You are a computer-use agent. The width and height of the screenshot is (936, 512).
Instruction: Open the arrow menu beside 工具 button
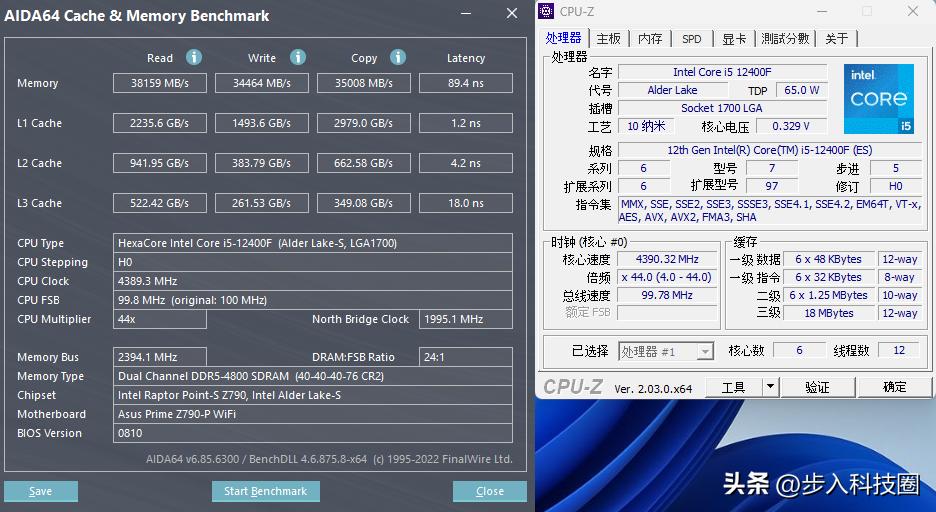point(769,387)
